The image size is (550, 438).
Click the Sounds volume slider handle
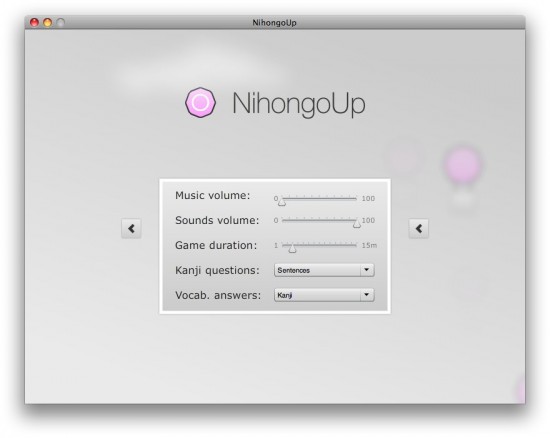(x=356, y=223)
